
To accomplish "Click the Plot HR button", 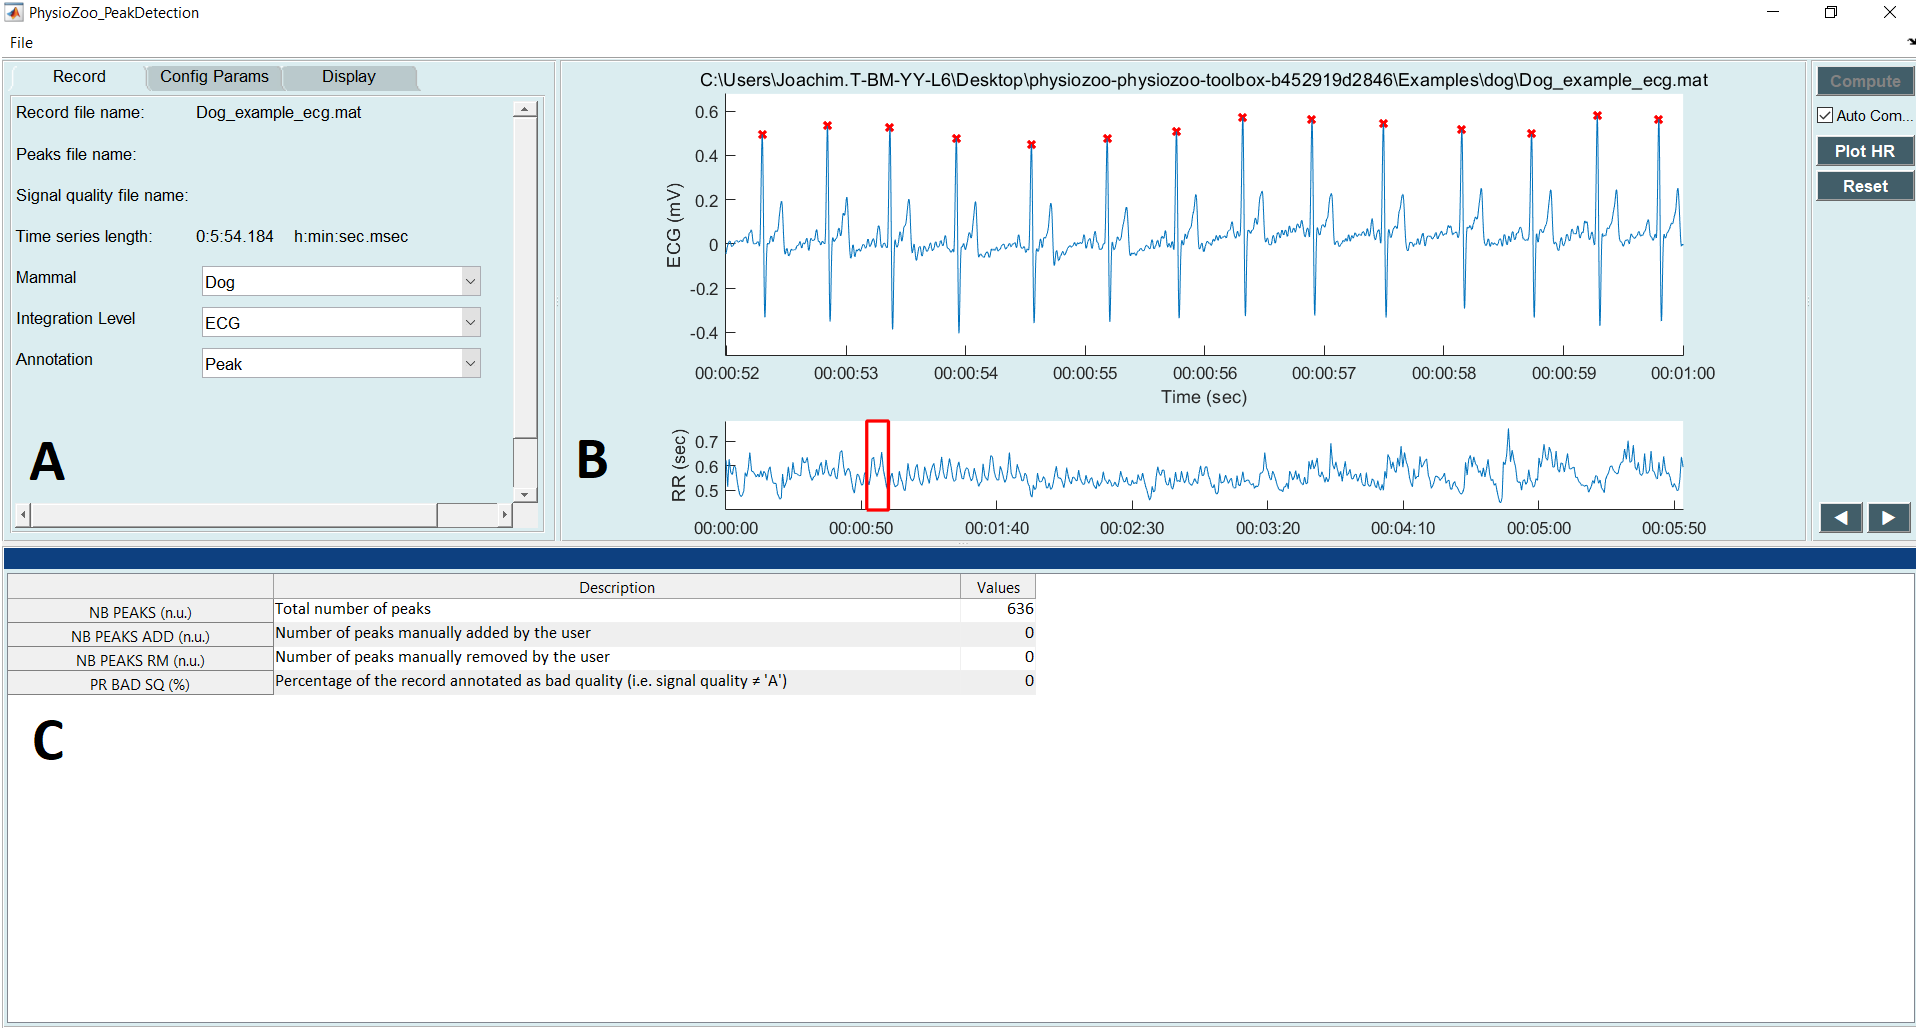I will tap(1864, 150).
